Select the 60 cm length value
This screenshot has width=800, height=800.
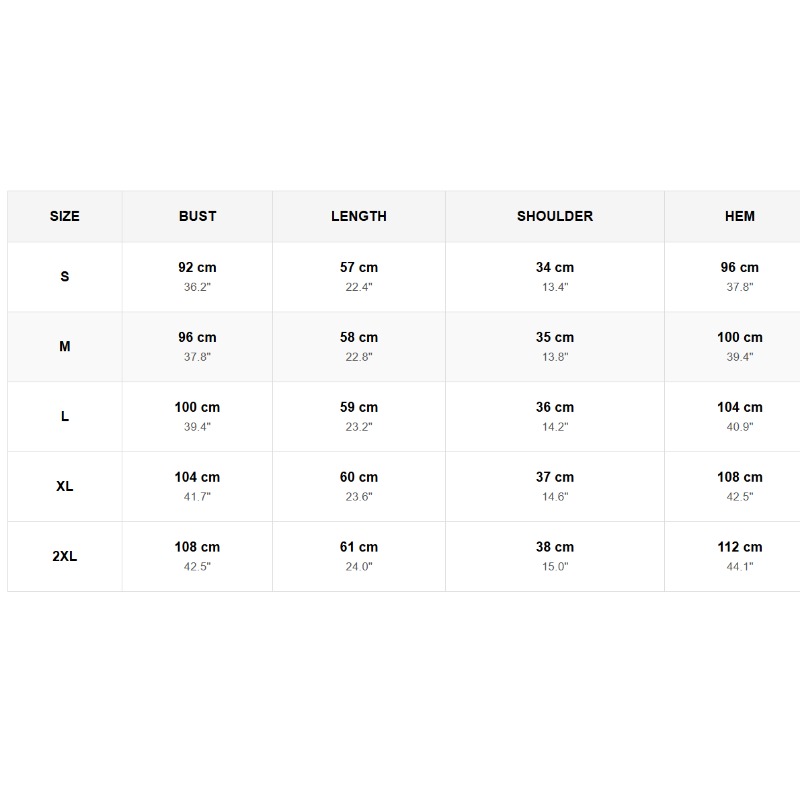pos(359,477)
